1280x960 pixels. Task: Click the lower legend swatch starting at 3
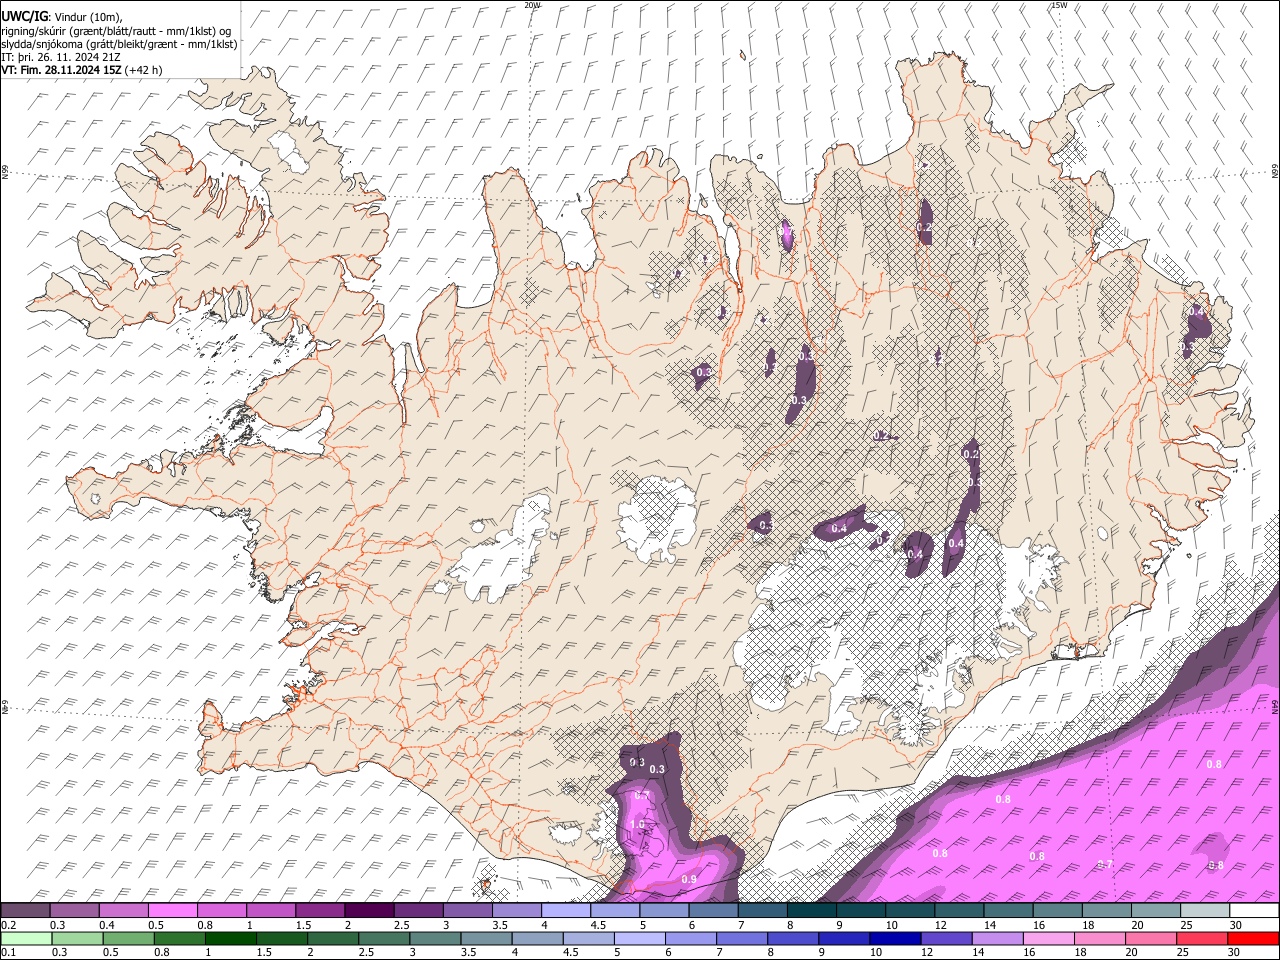[434, 938]
